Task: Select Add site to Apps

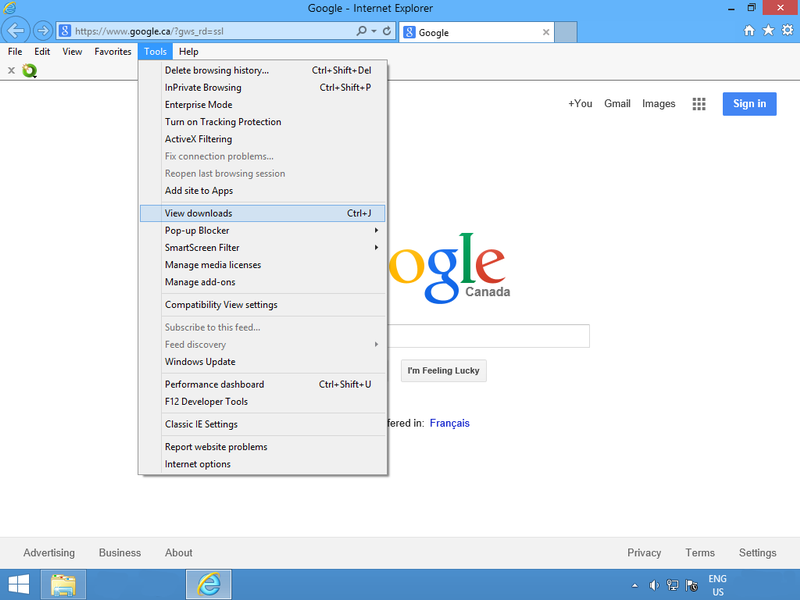Action: pyautogui.click(x=263, y=191)
